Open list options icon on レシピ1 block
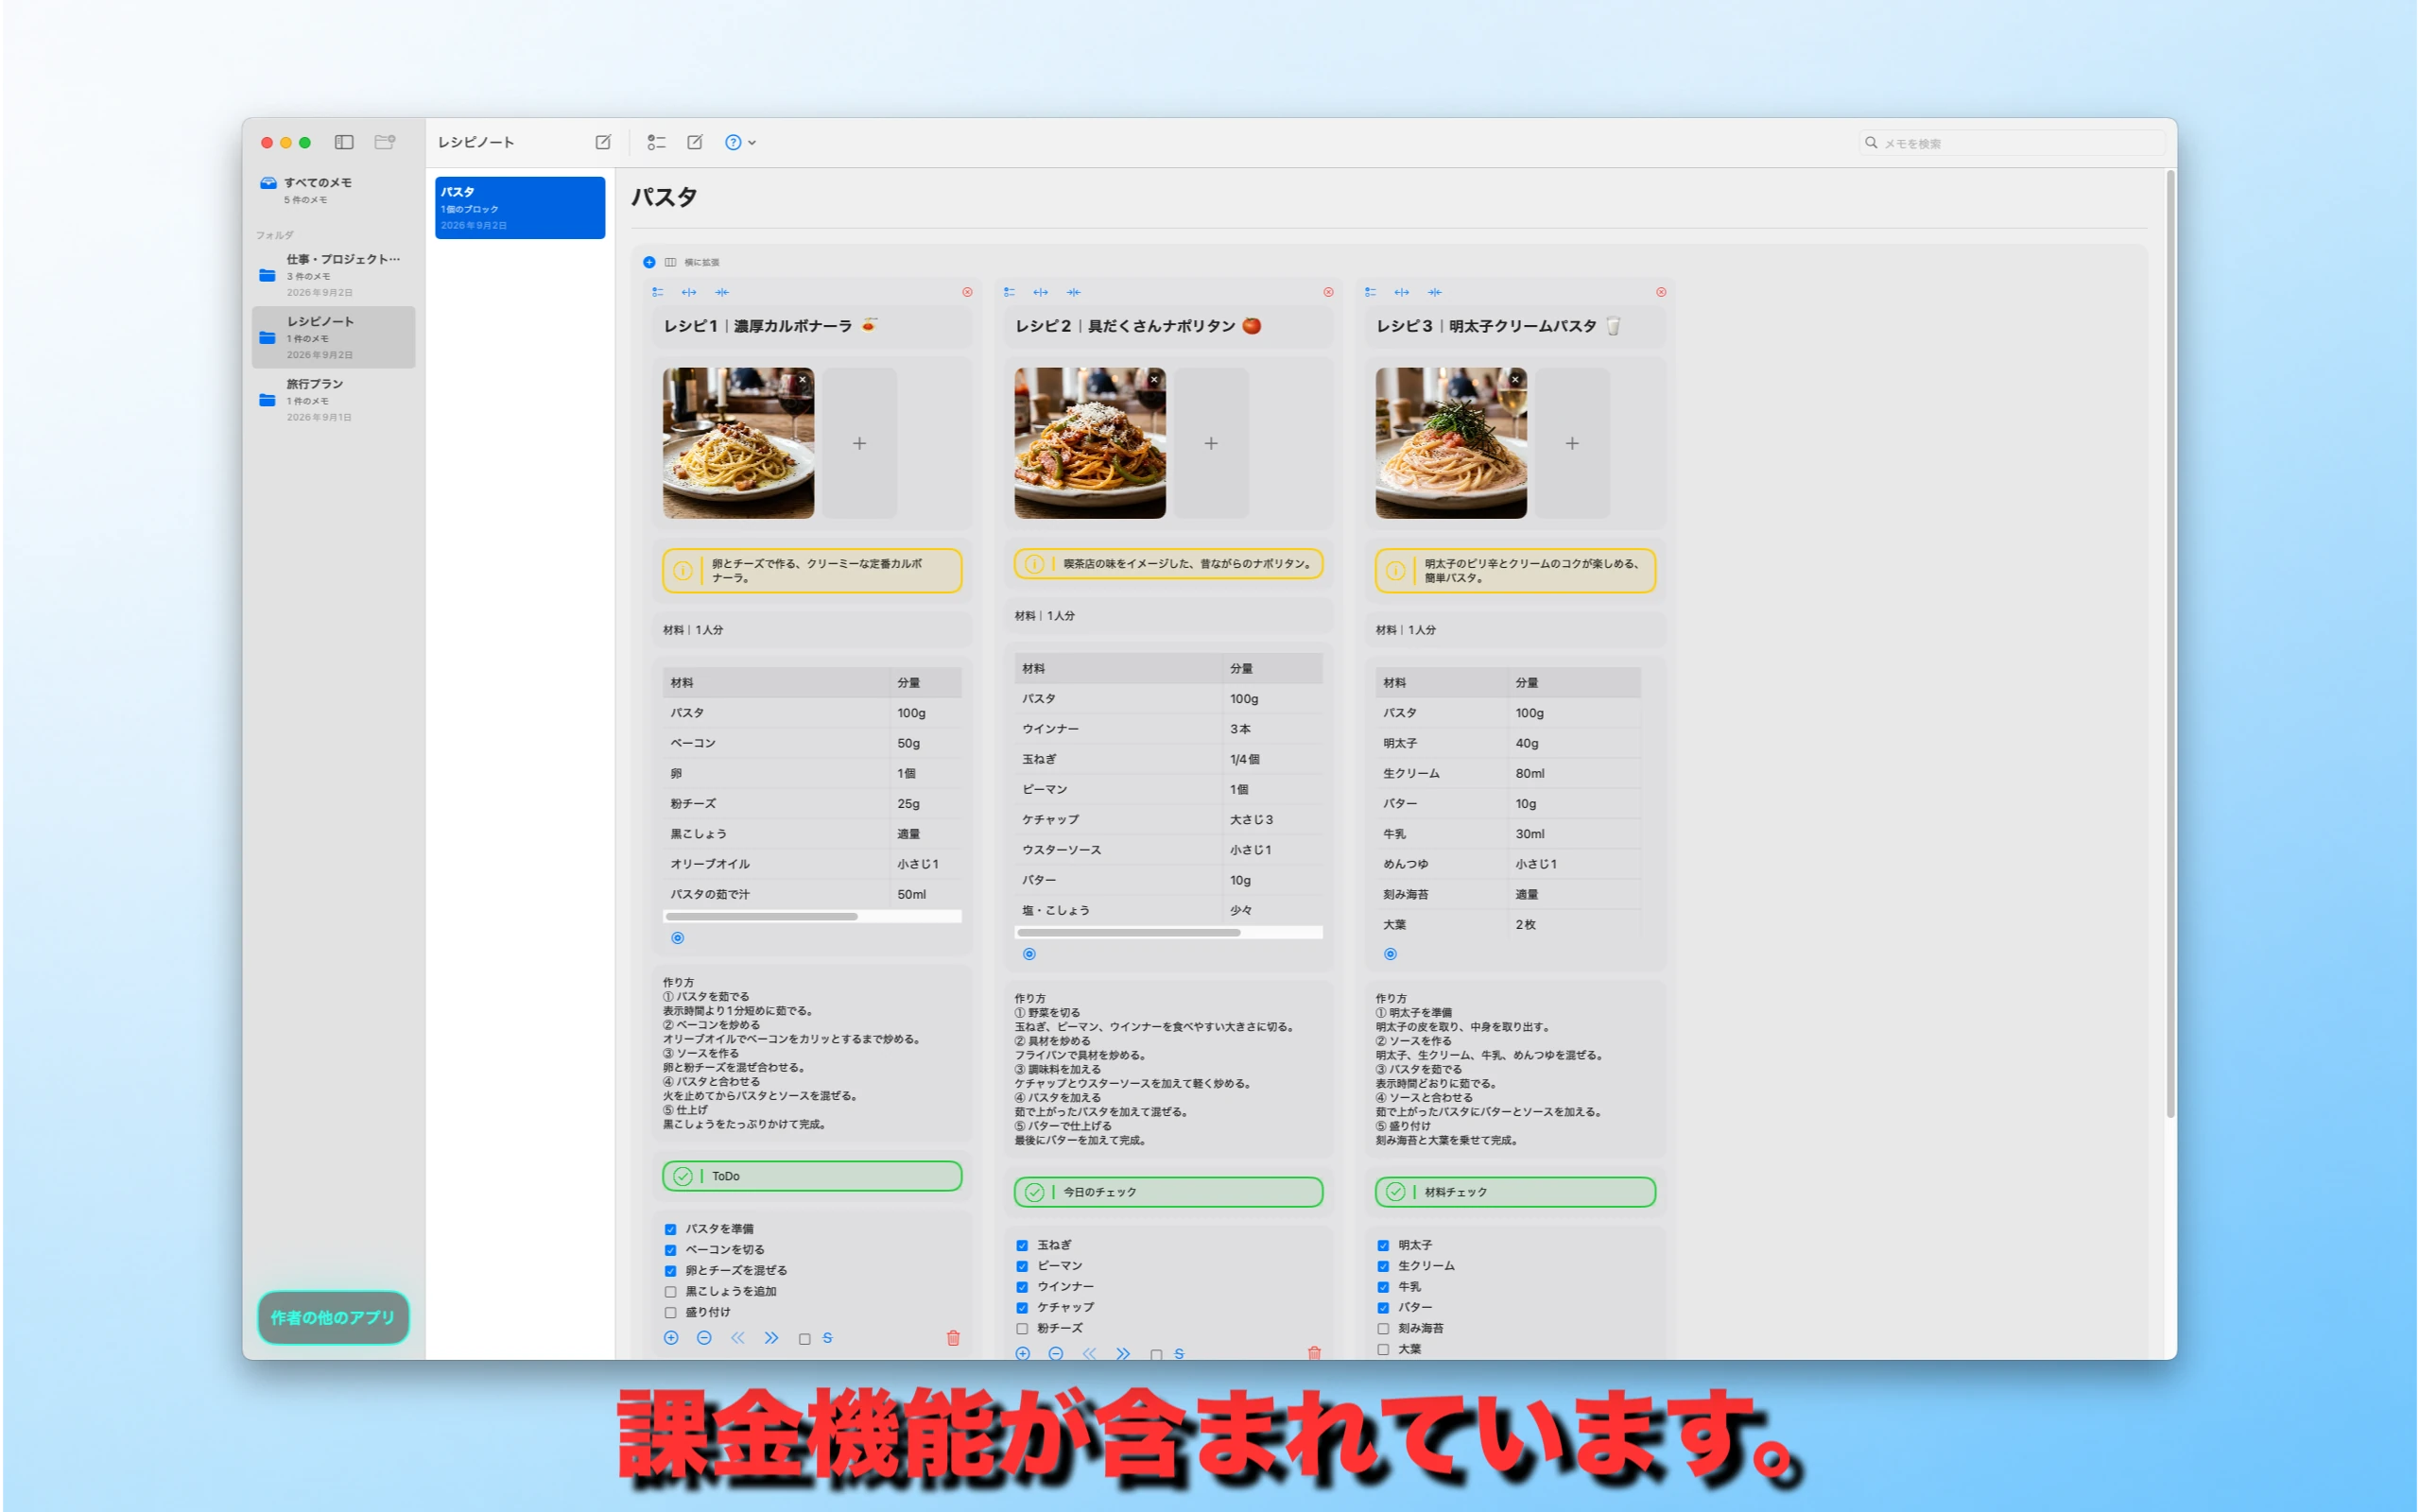The height and width of the screenshot is (1512, 2420). coord(657,292)
